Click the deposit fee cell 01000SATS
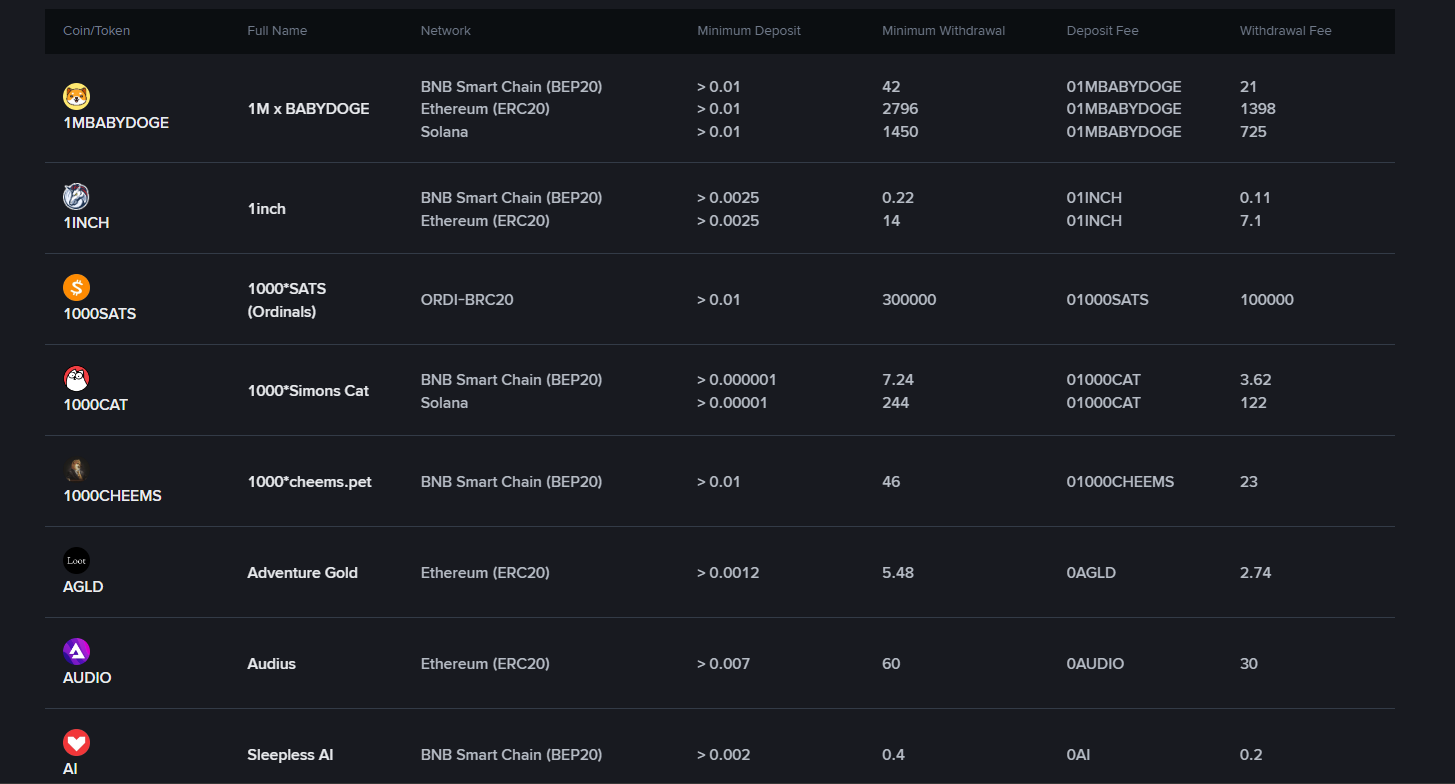Viewport: 1455px width, 784px height. pyautogui.click(x=1108, y=300)
